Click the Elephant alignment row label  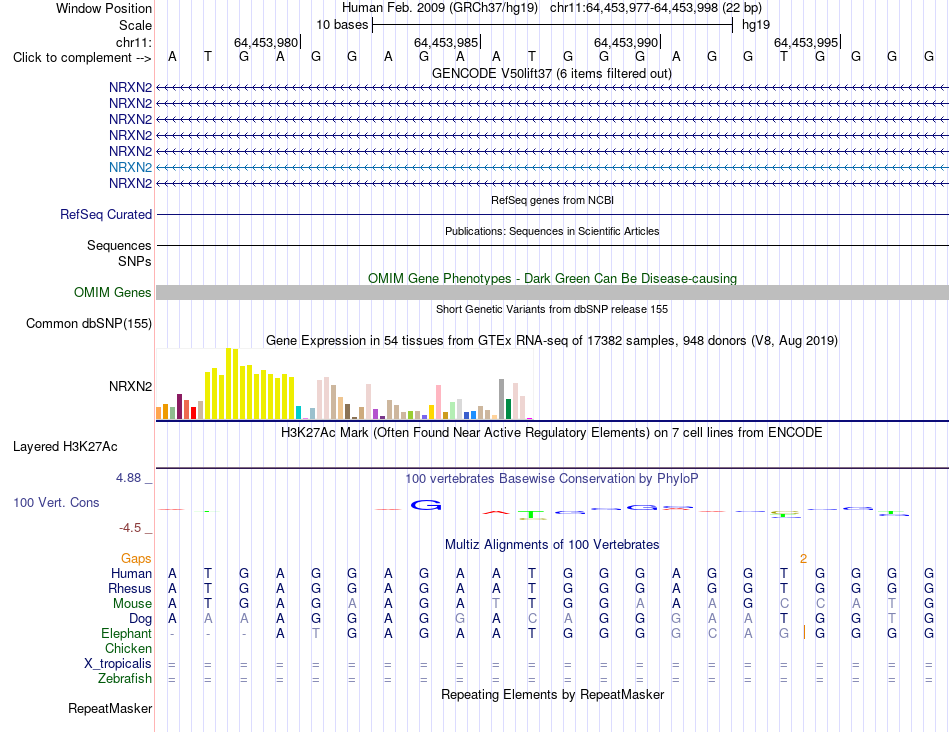tap(126, 634)
